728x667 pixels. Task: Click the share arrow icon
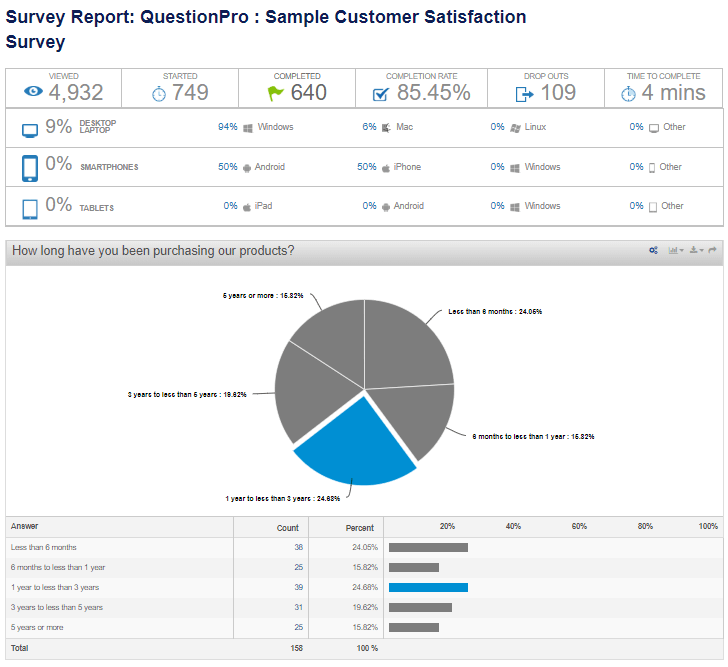[713, 251]
